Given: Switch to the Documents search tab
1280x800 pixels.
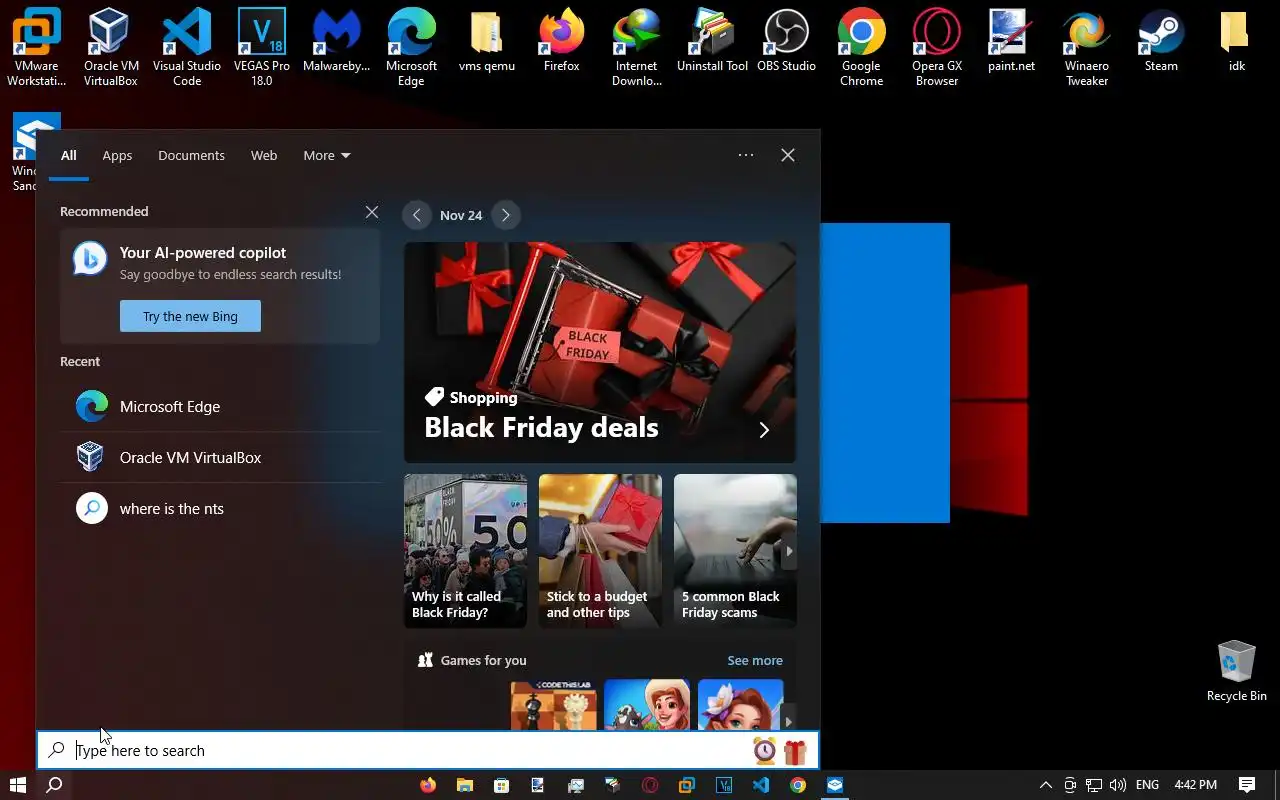Looking at the screenshot, I should pos(191,155).
